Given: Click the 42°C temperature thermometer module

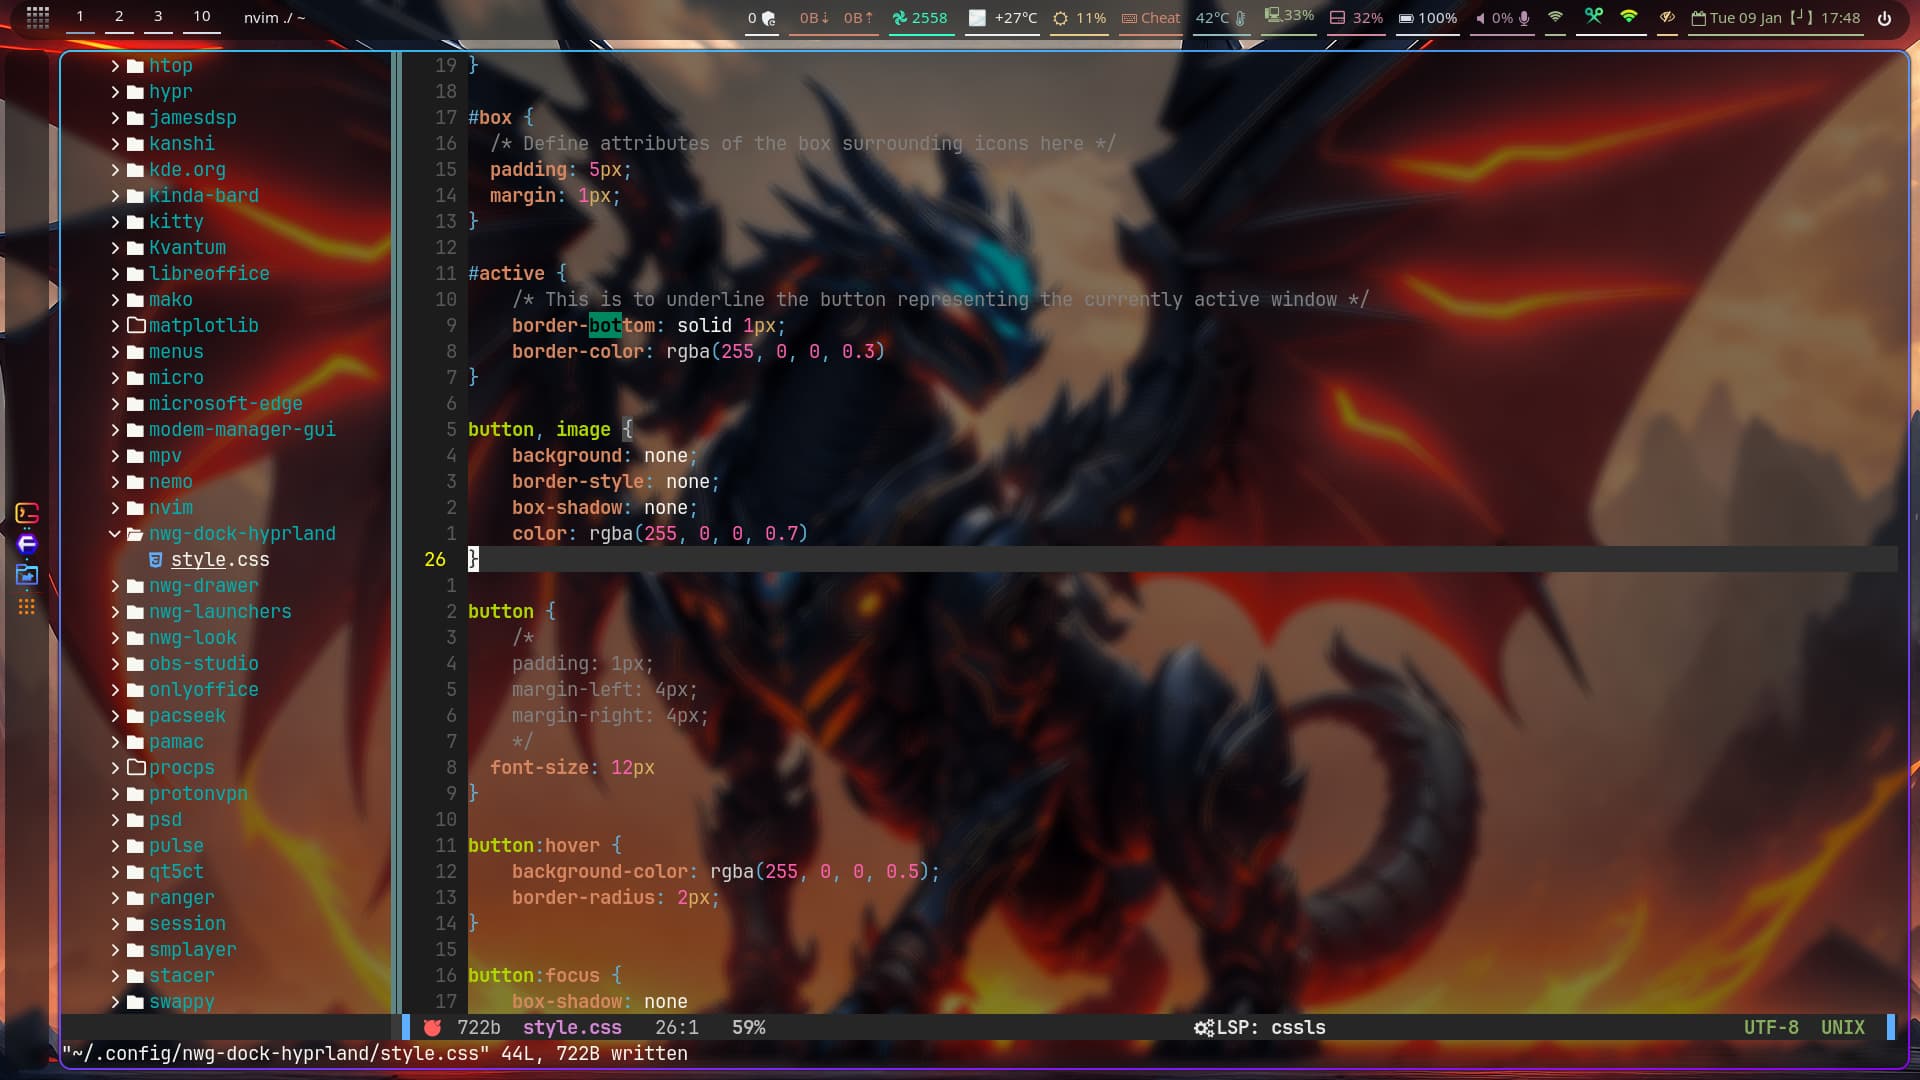Looking at the screenshot, I should point(1220,18).
